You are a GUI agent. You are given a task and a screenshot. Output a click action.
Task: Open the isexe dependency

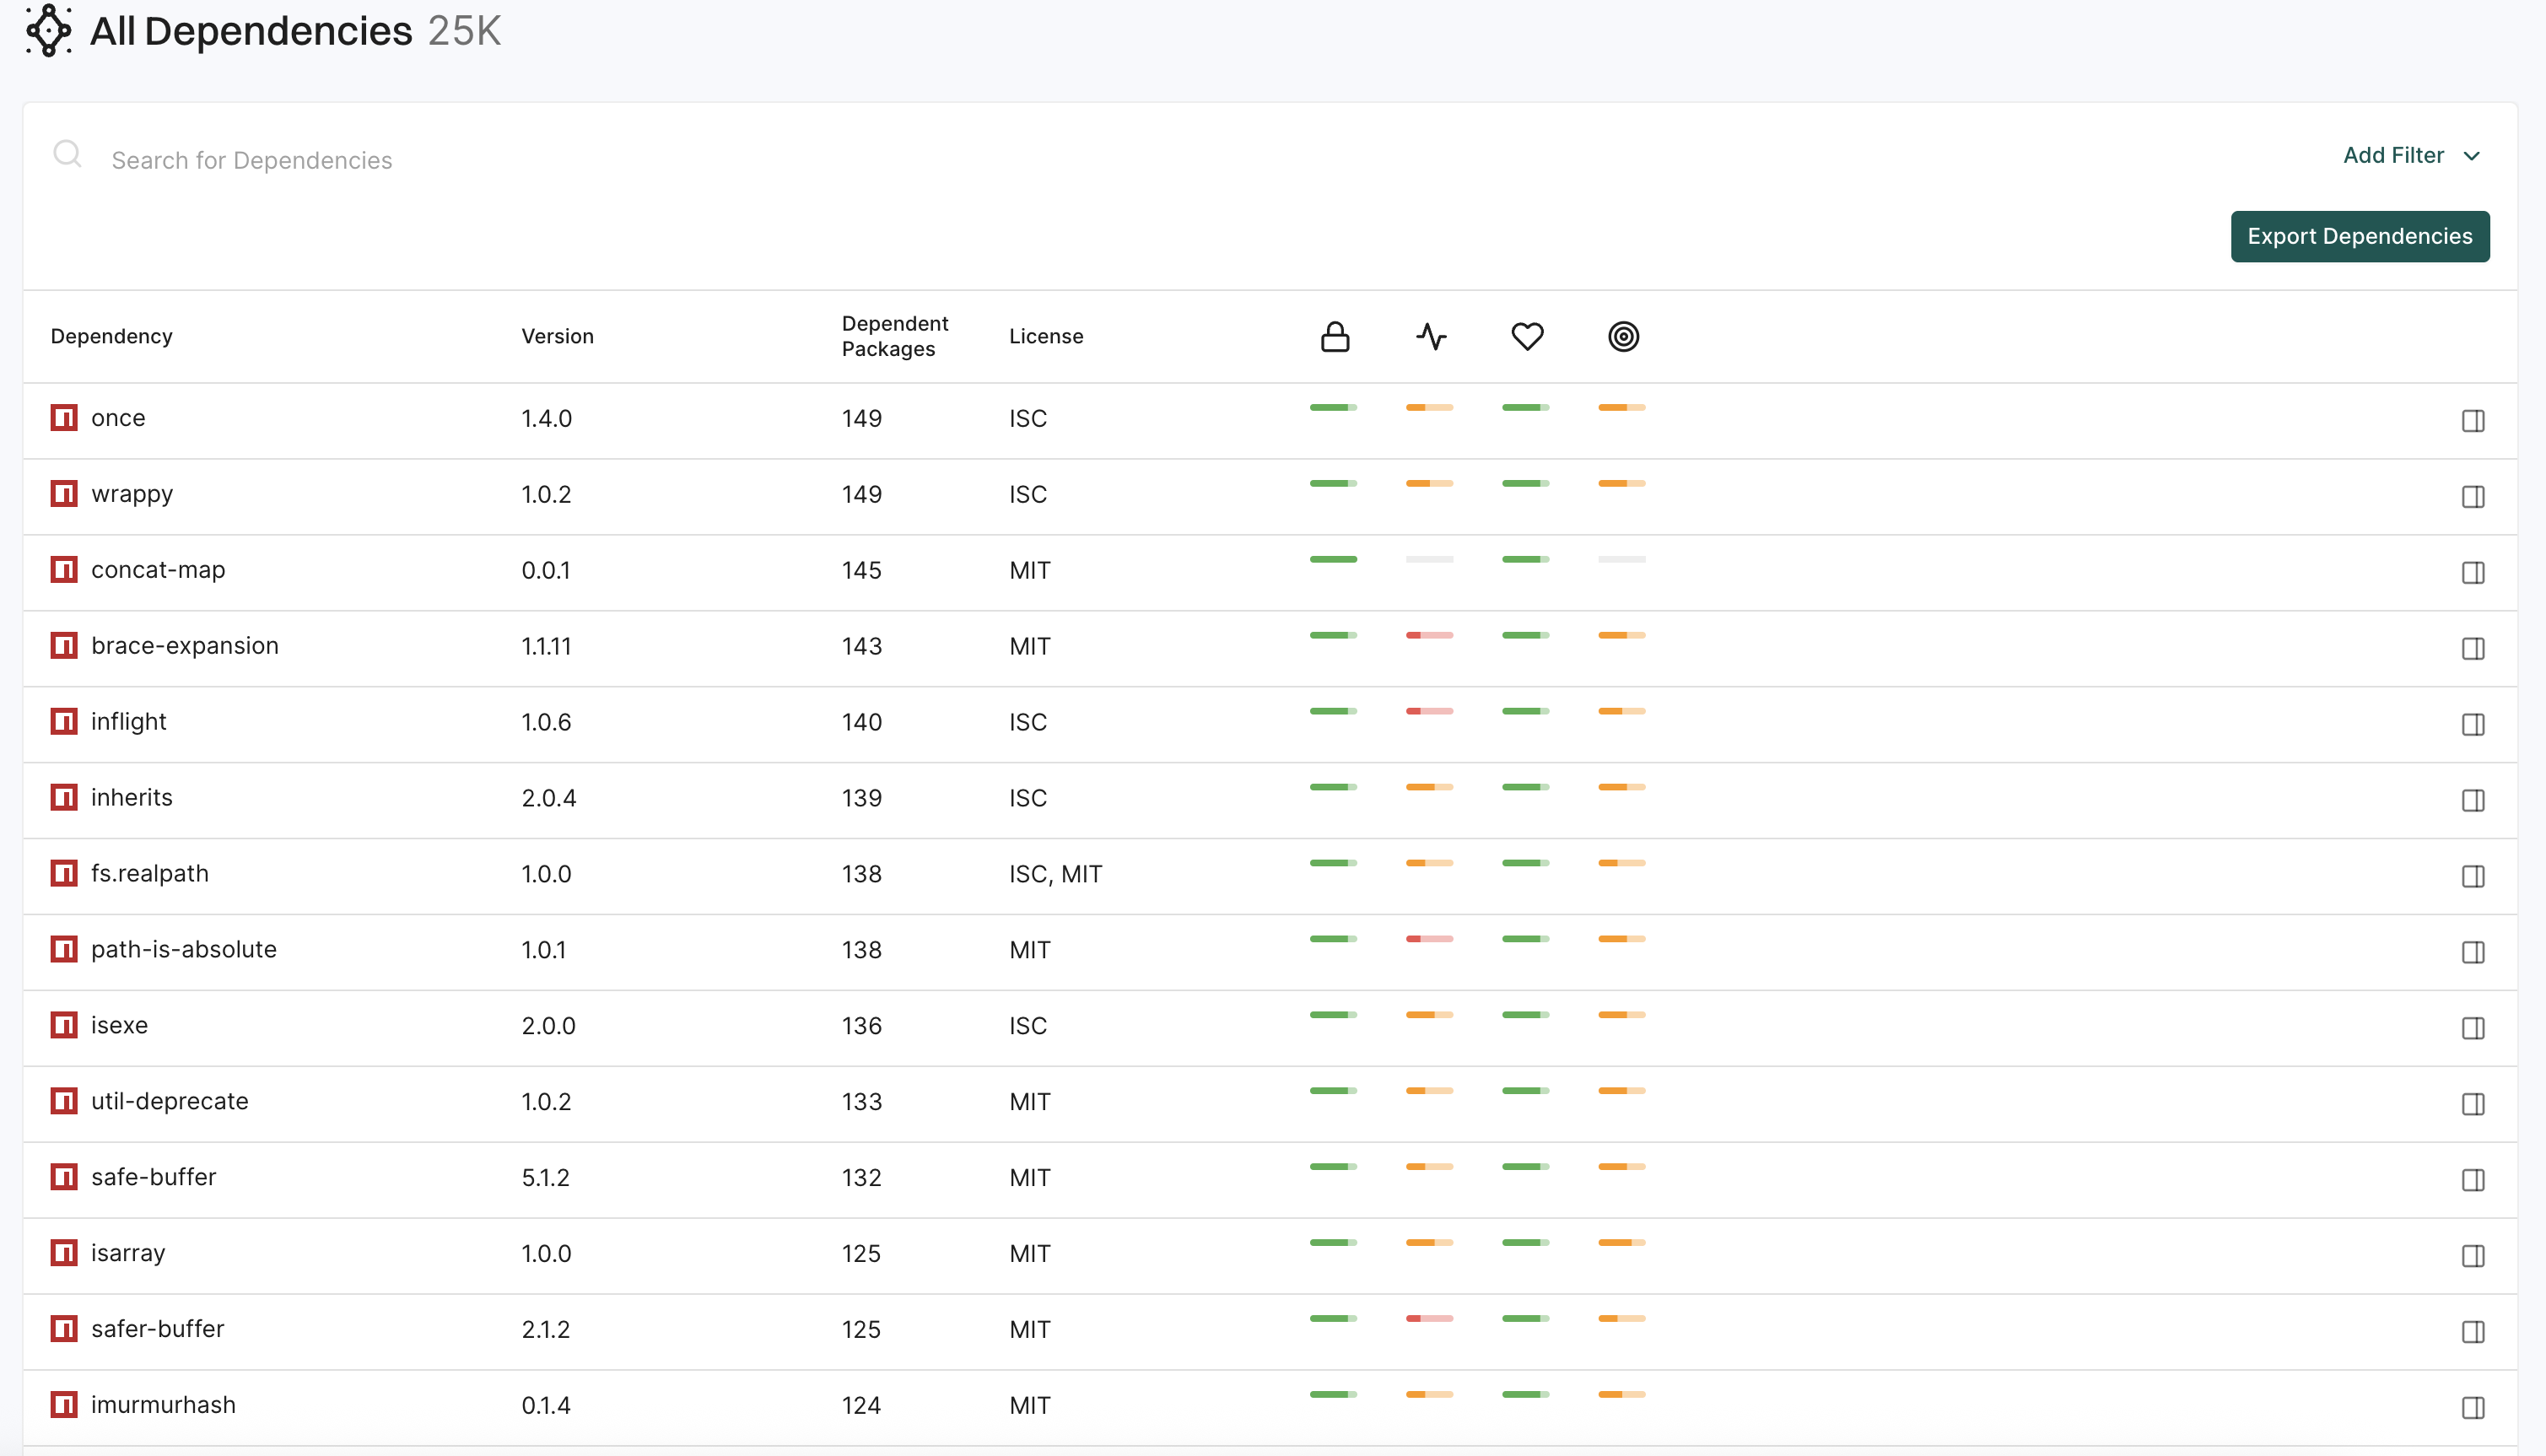pyautogui.click(x=120, y=1026)
